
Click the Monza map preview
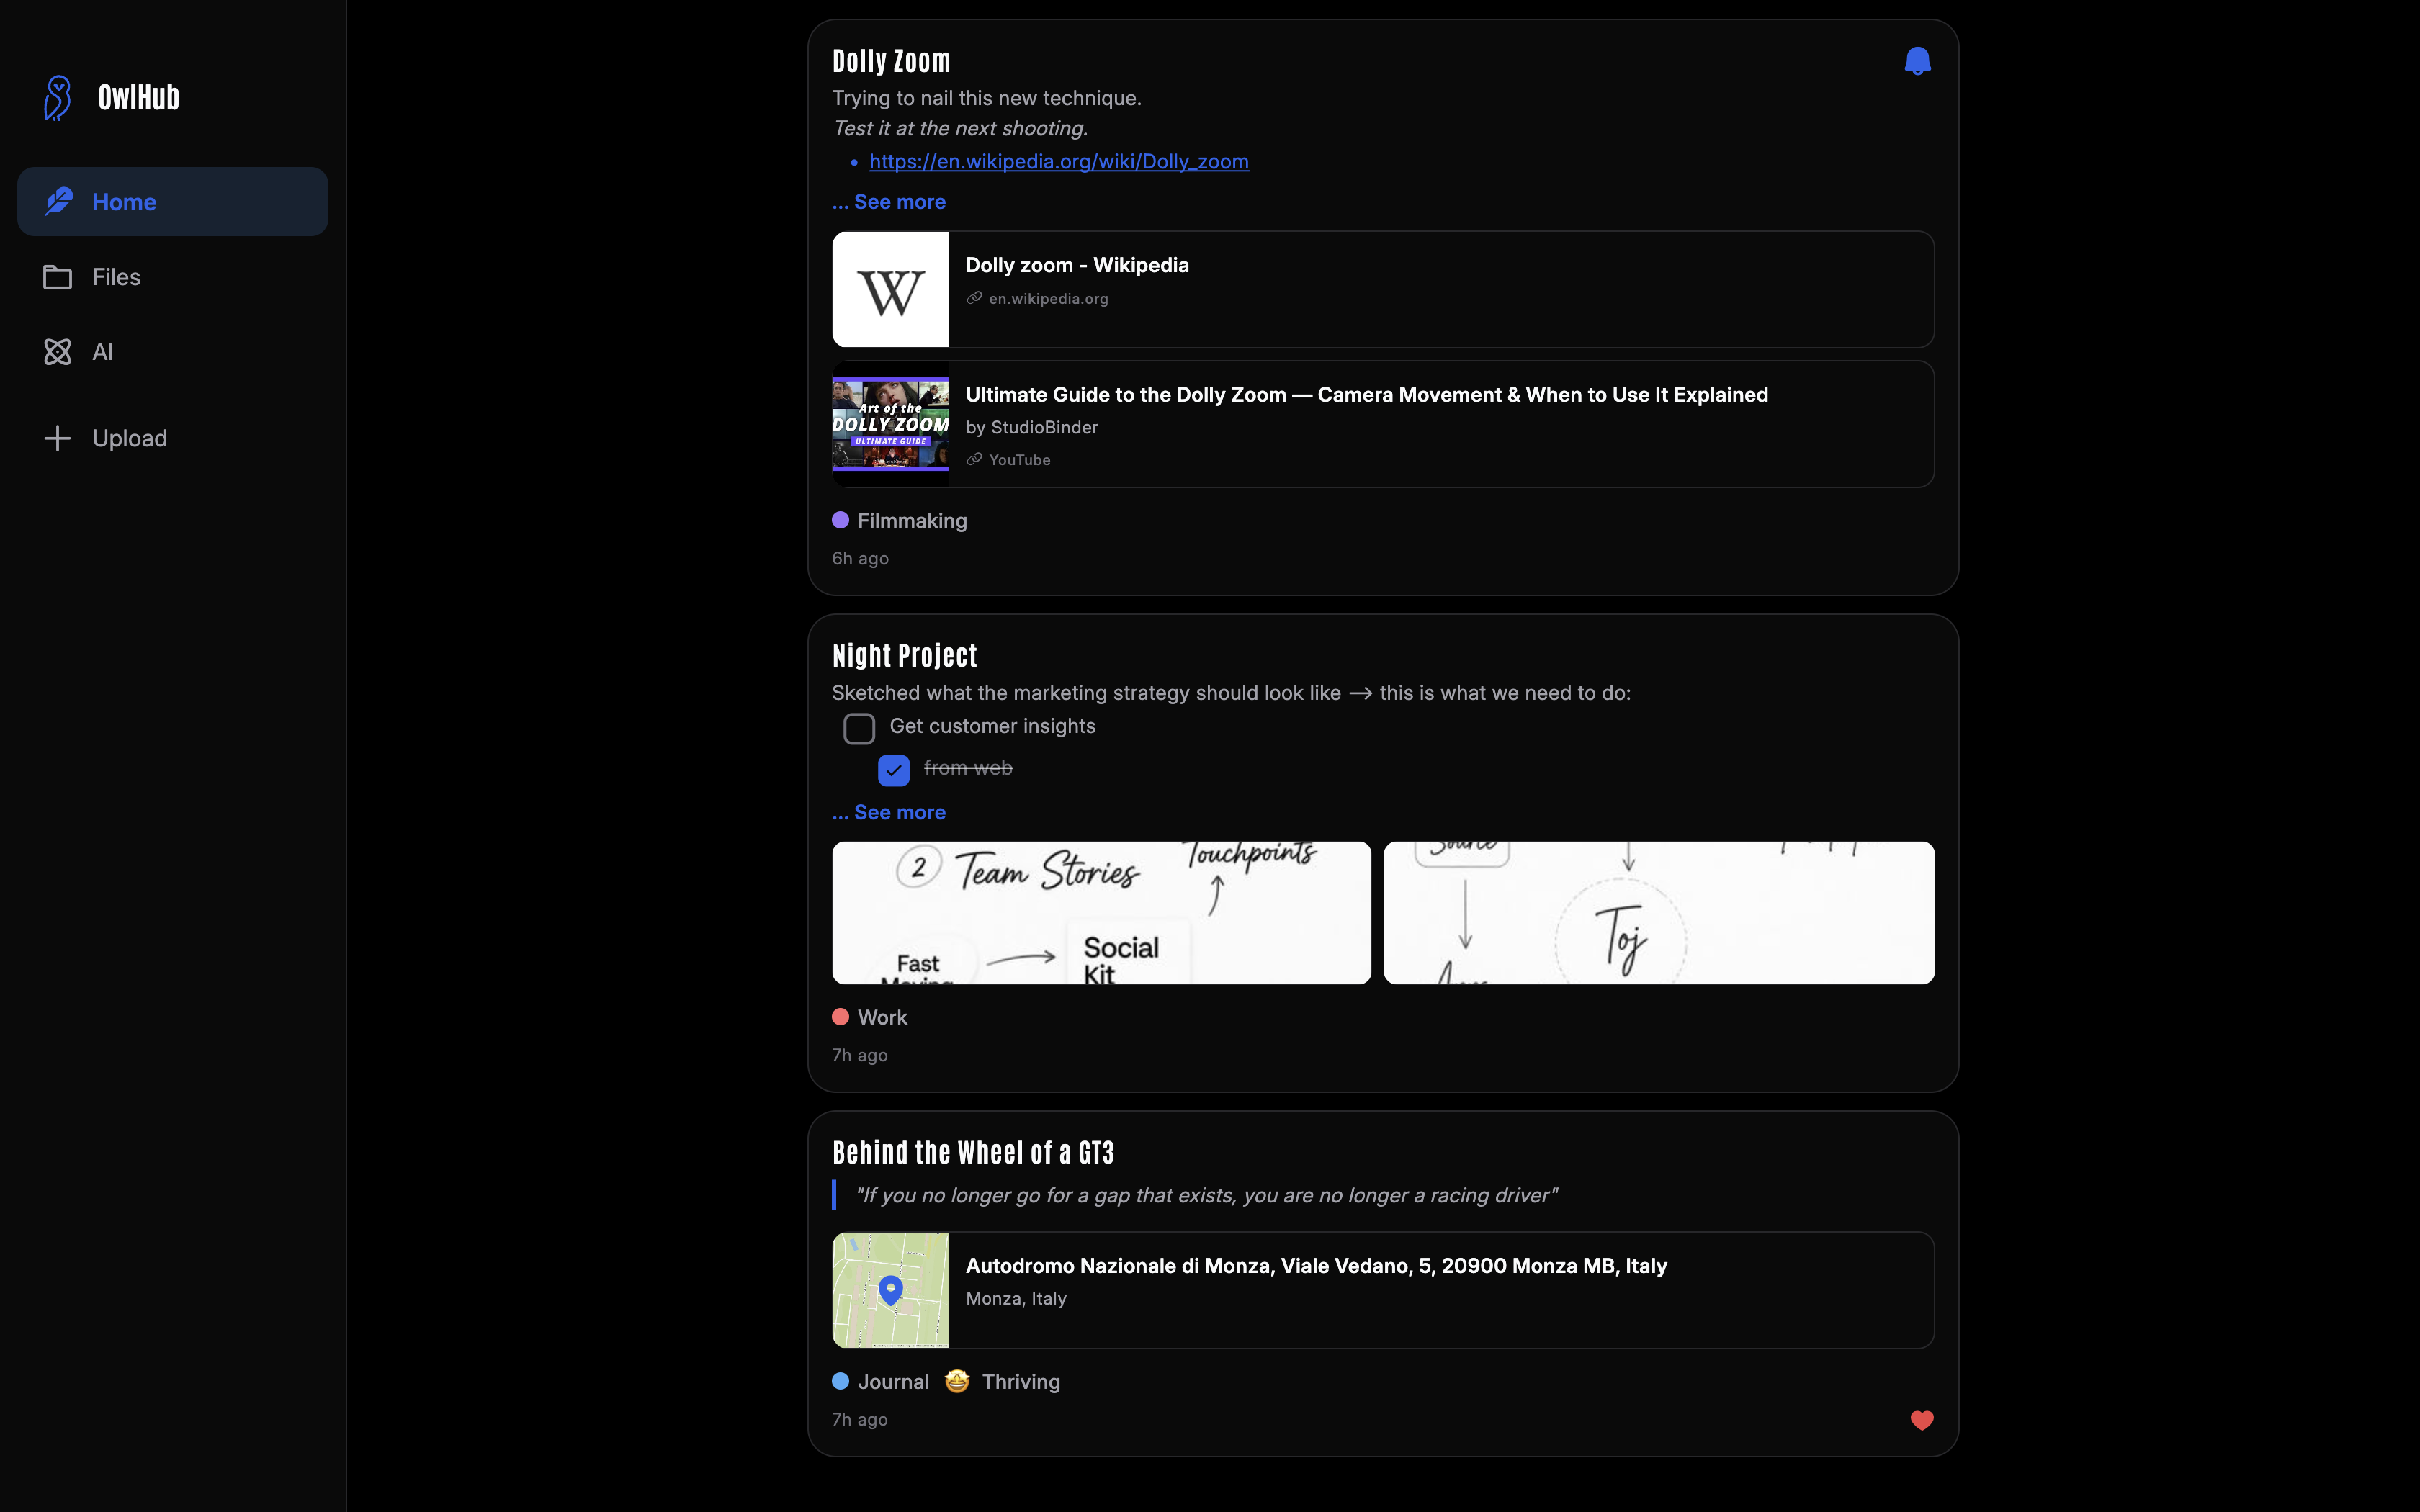890,1290
